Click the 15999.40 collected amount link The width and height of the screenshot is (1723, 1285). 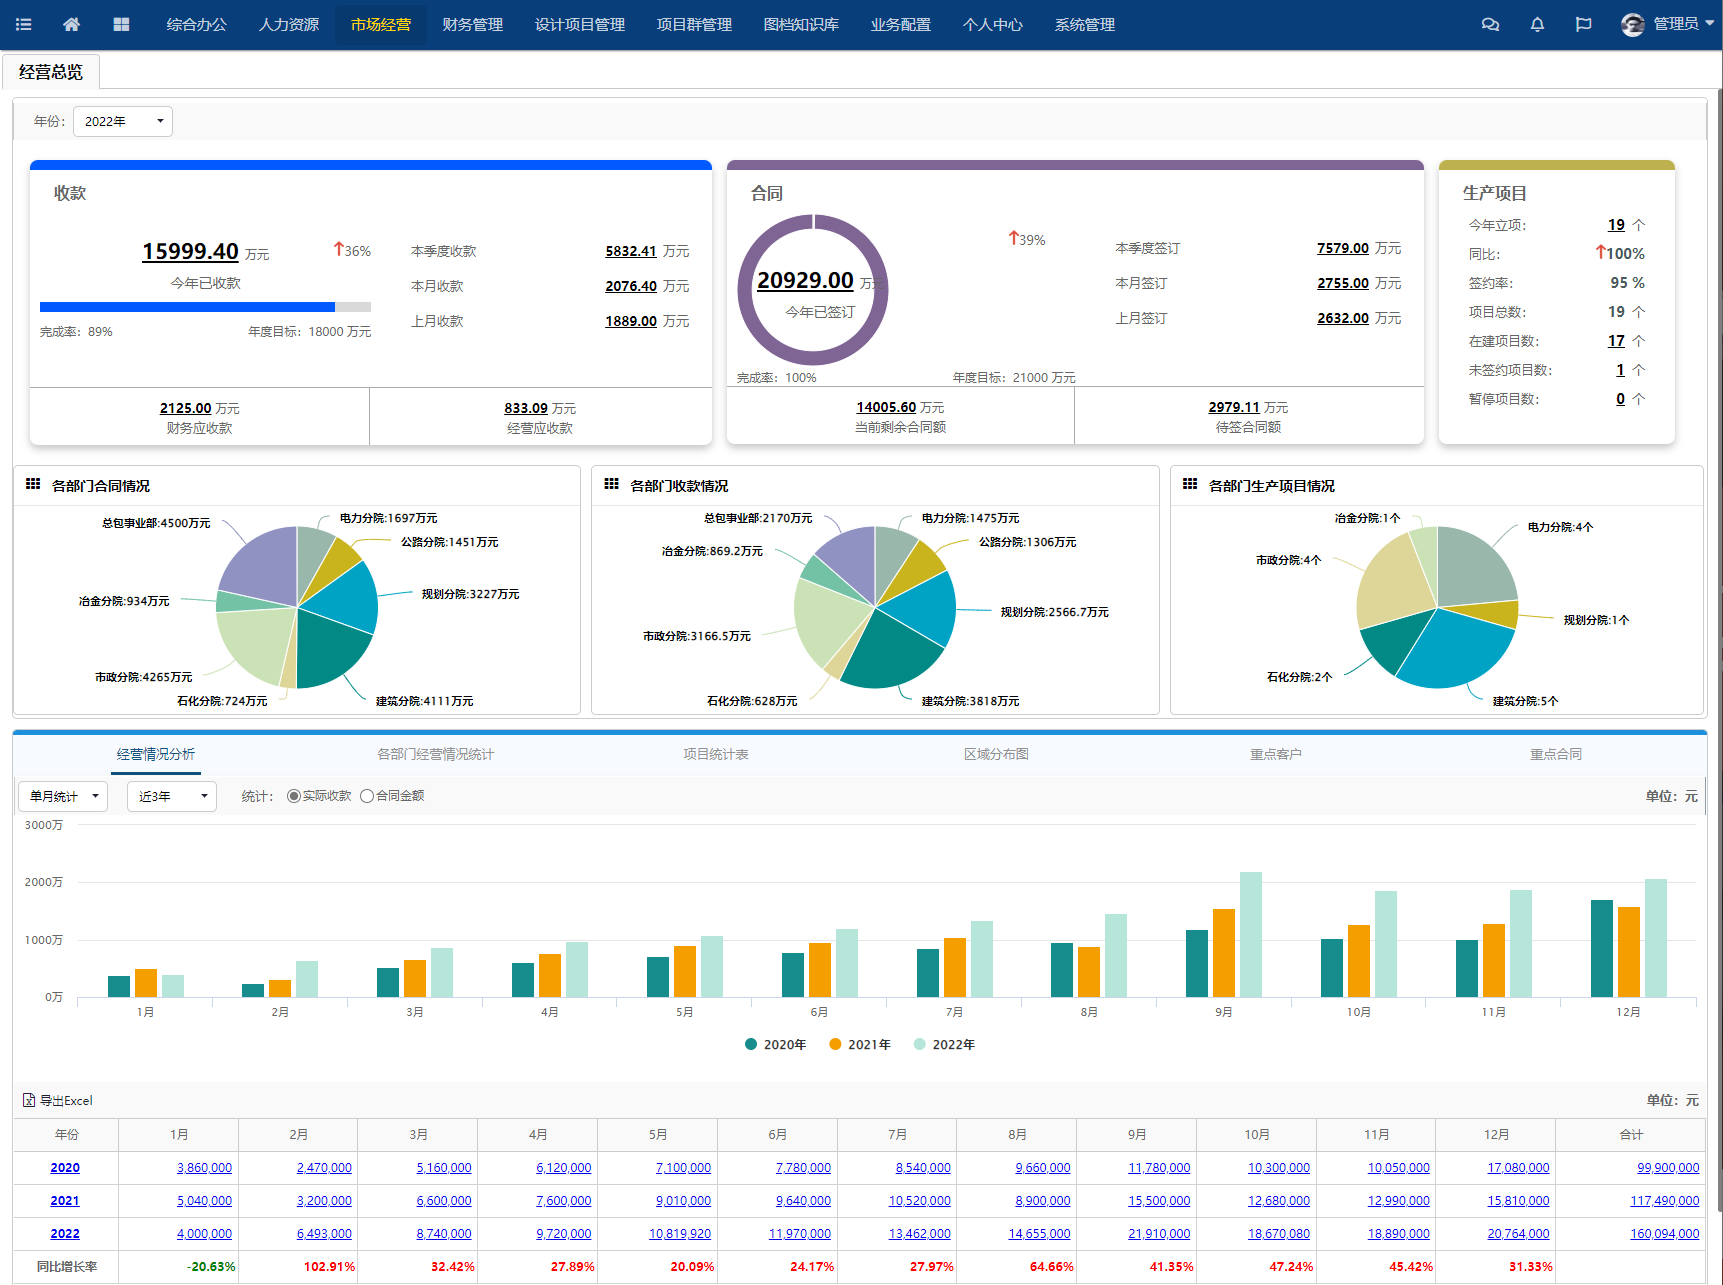[190, 251]
